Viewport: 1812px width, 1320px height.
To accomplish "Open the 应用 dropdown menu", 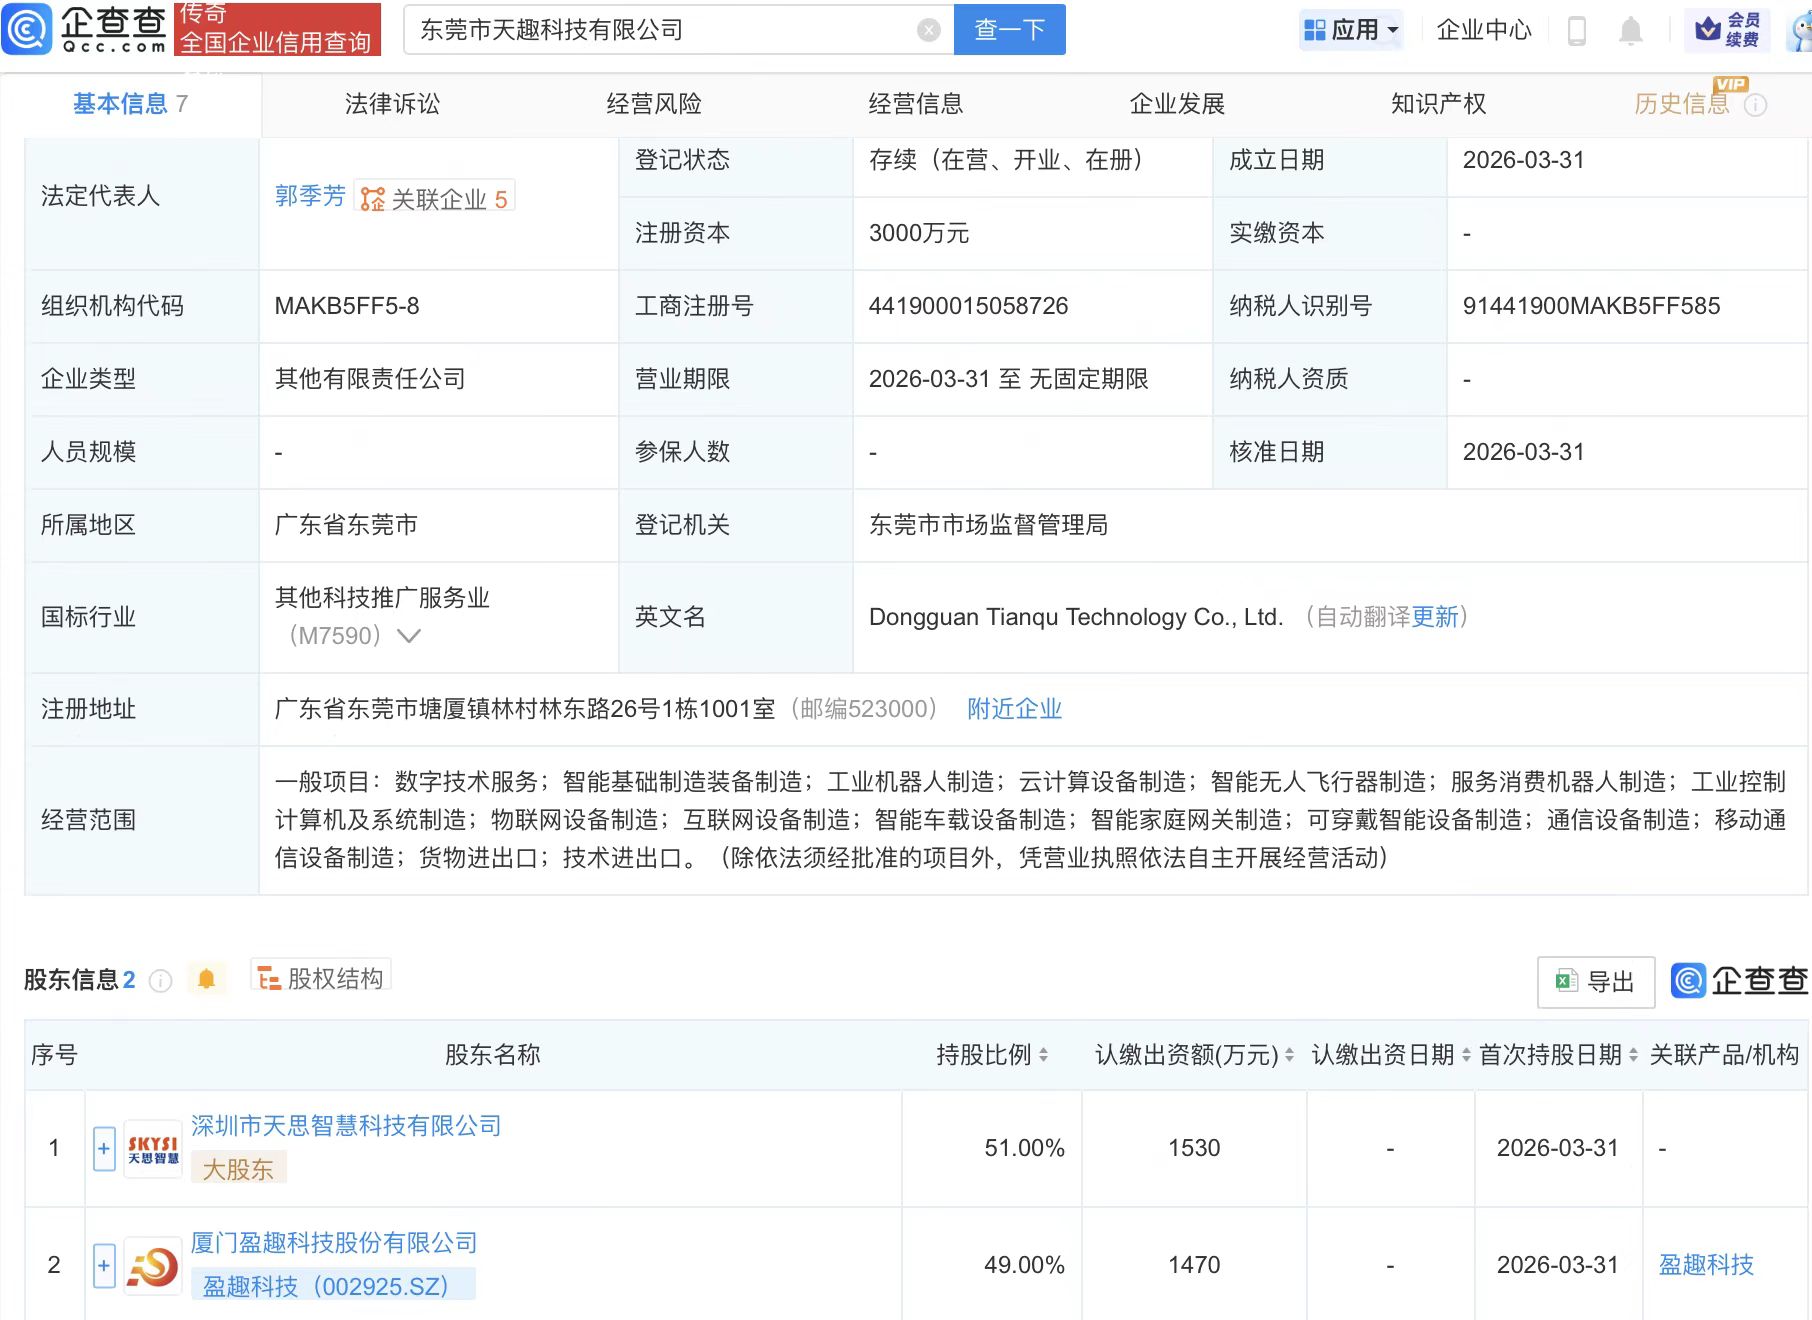I will pyautogui.click(x=1352, y=30).
